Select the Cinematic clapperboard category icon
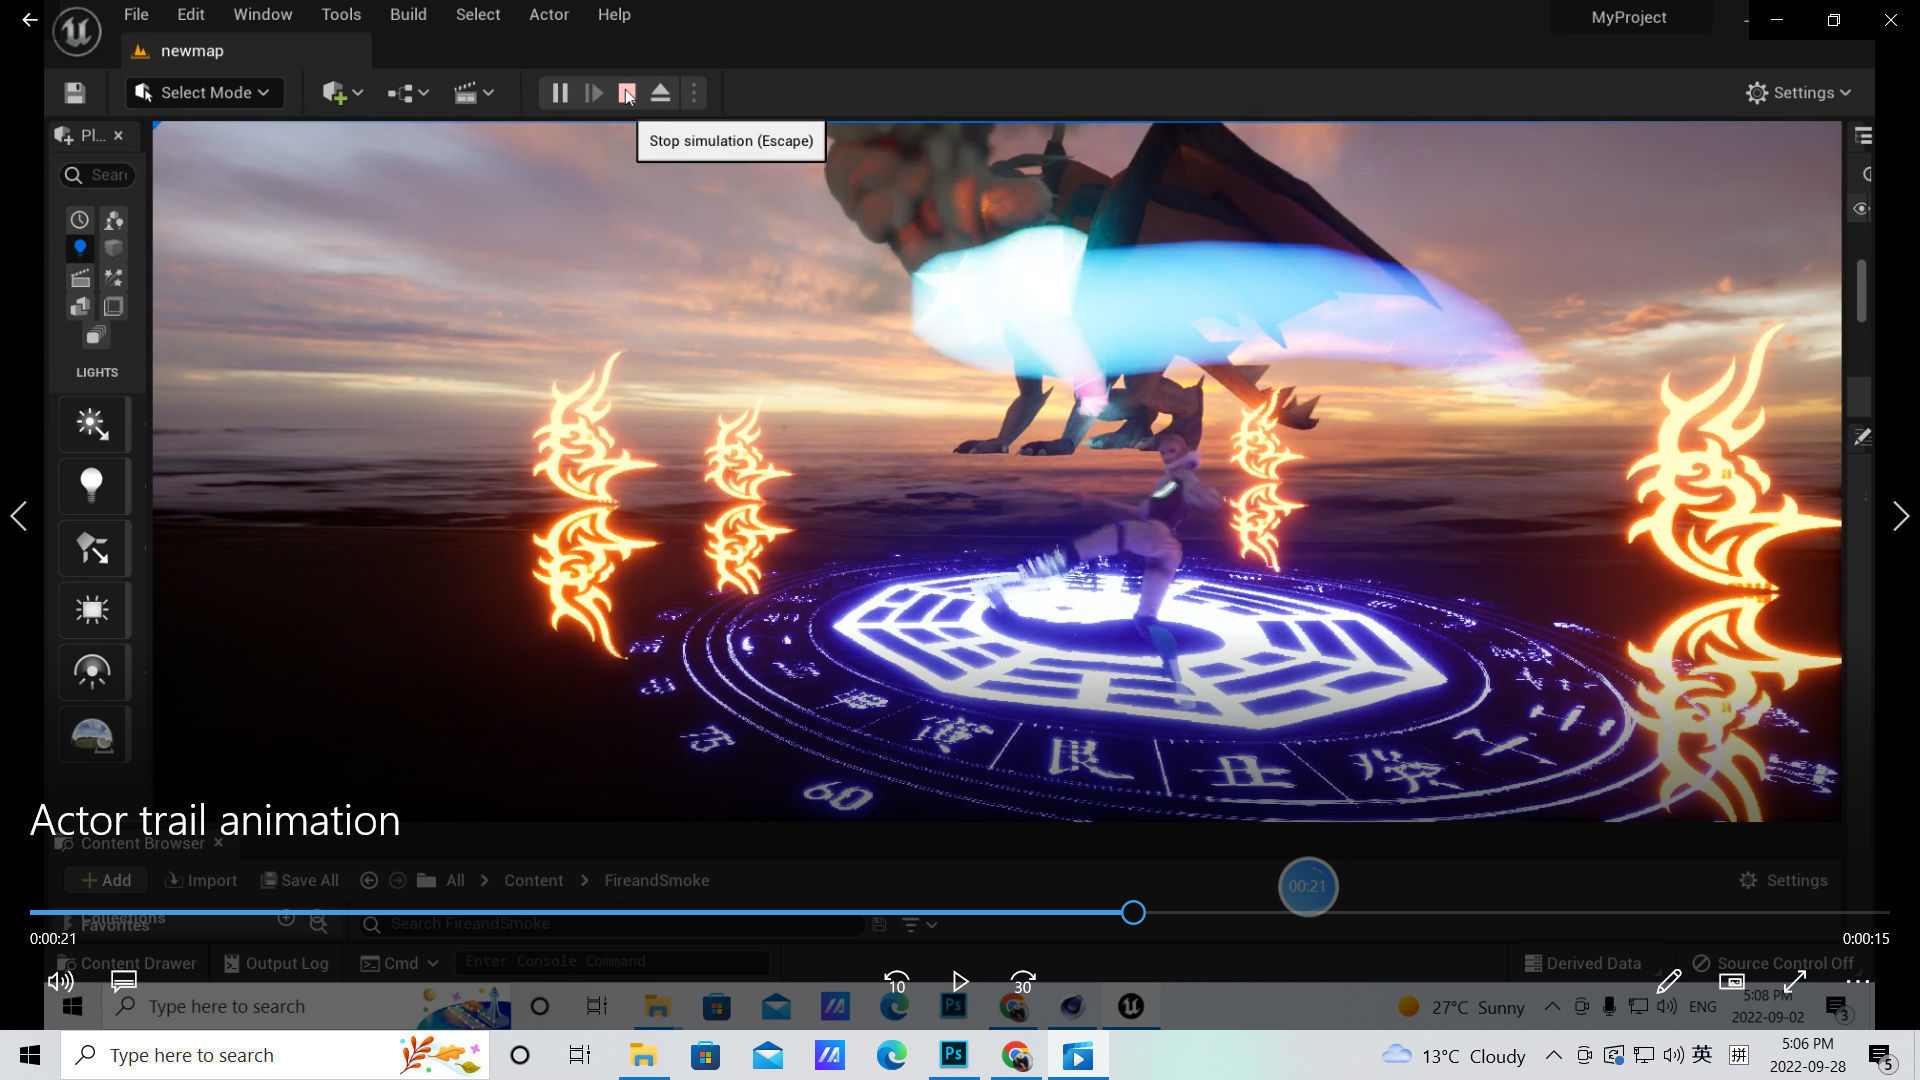The height and width of the screenshot is (1080, 1920). [80, 277]
